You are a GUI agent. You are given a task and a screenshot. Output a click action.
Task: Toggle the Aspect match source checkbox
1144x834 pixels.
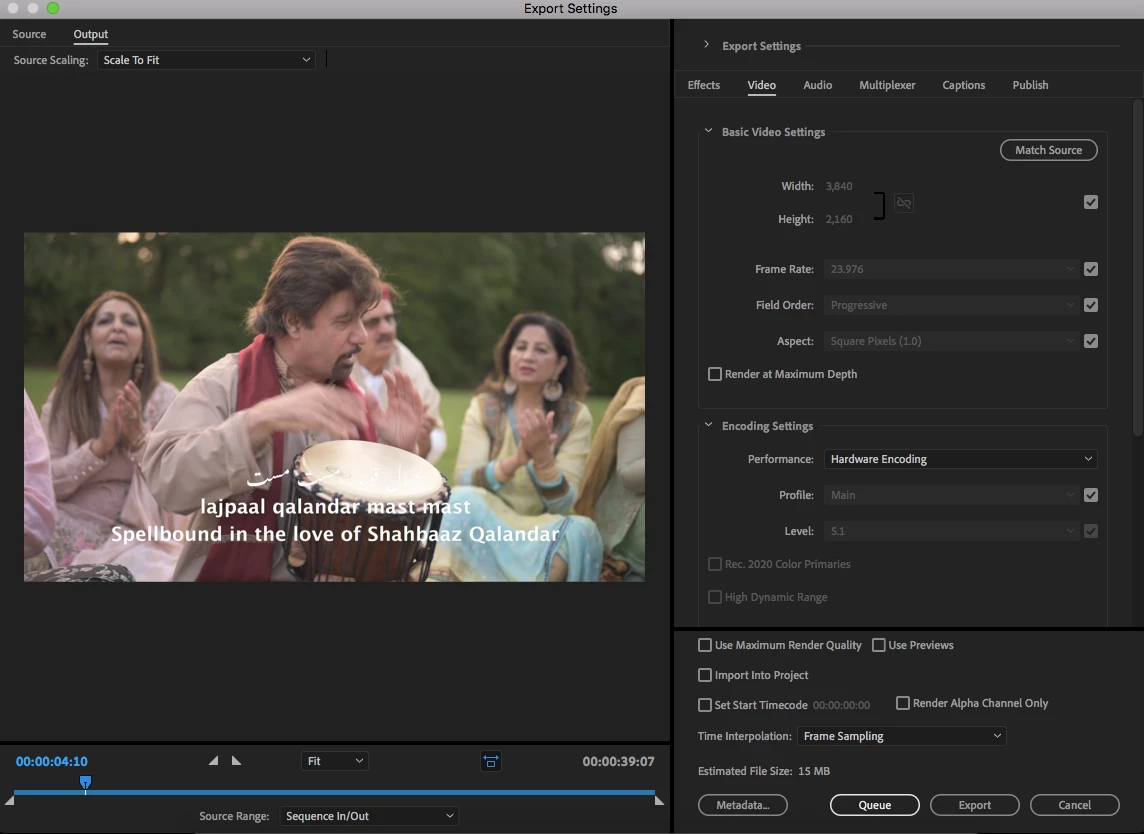(1091, 341)
